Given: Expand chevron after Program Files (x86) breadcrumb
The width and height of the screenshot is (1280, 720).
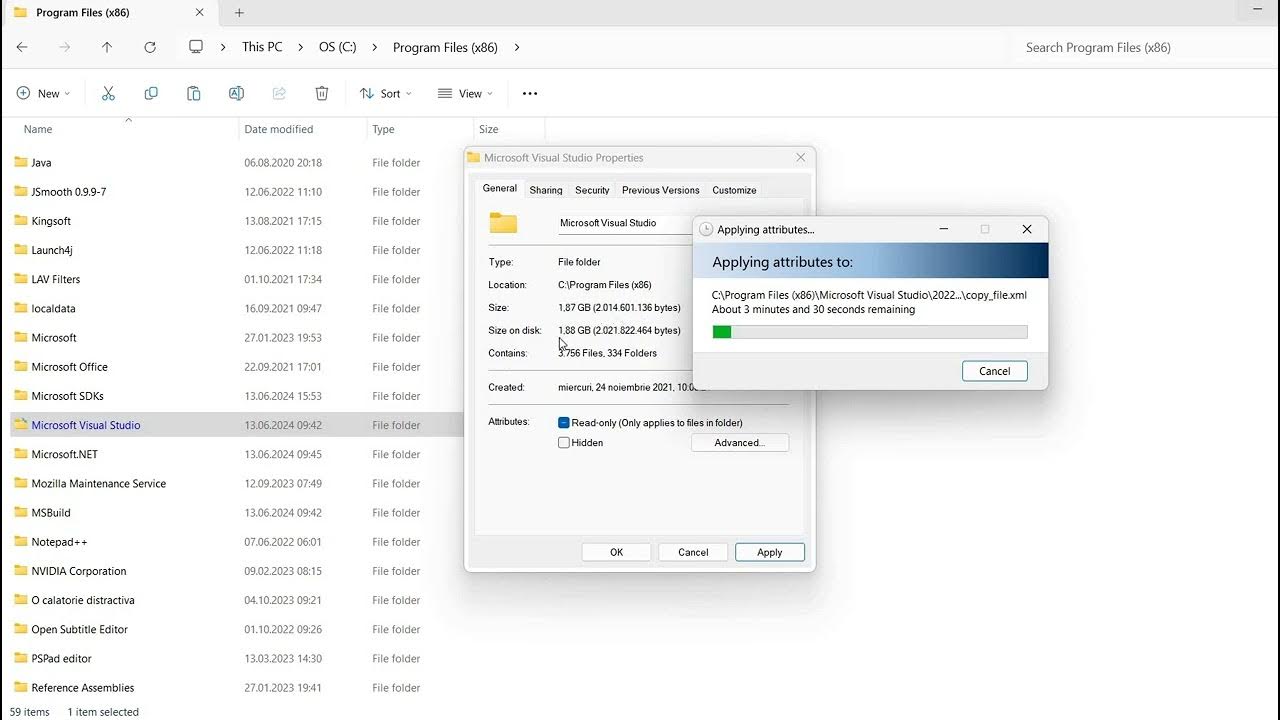Looking at the screenshot, I should tap(517, 47).
